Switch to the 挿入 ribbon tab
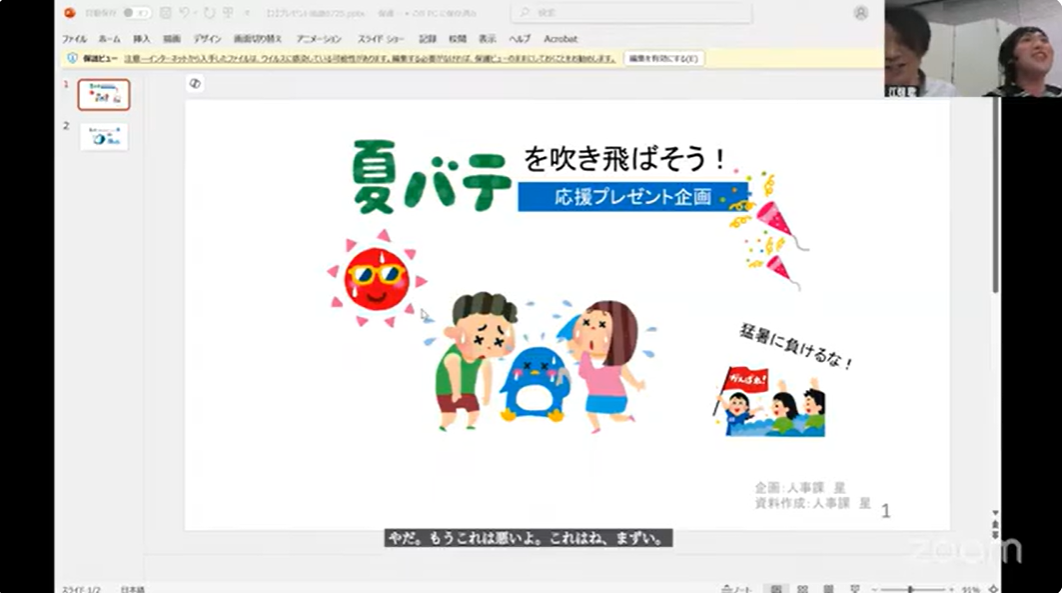Image resolution: width=1063 pixels, height=593 pixels. pyautogui.click(x=142, y=39)
